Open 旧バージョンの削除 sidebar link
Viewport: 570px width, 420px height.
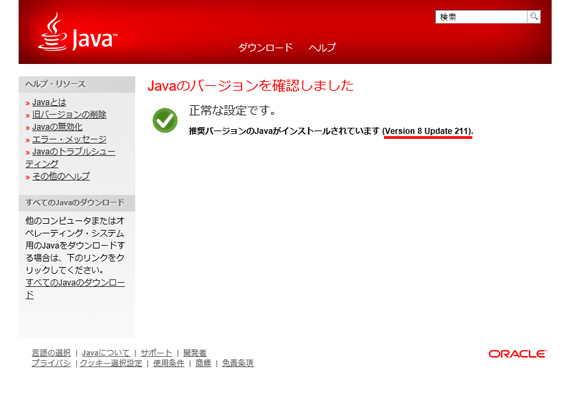coord(69,115)
